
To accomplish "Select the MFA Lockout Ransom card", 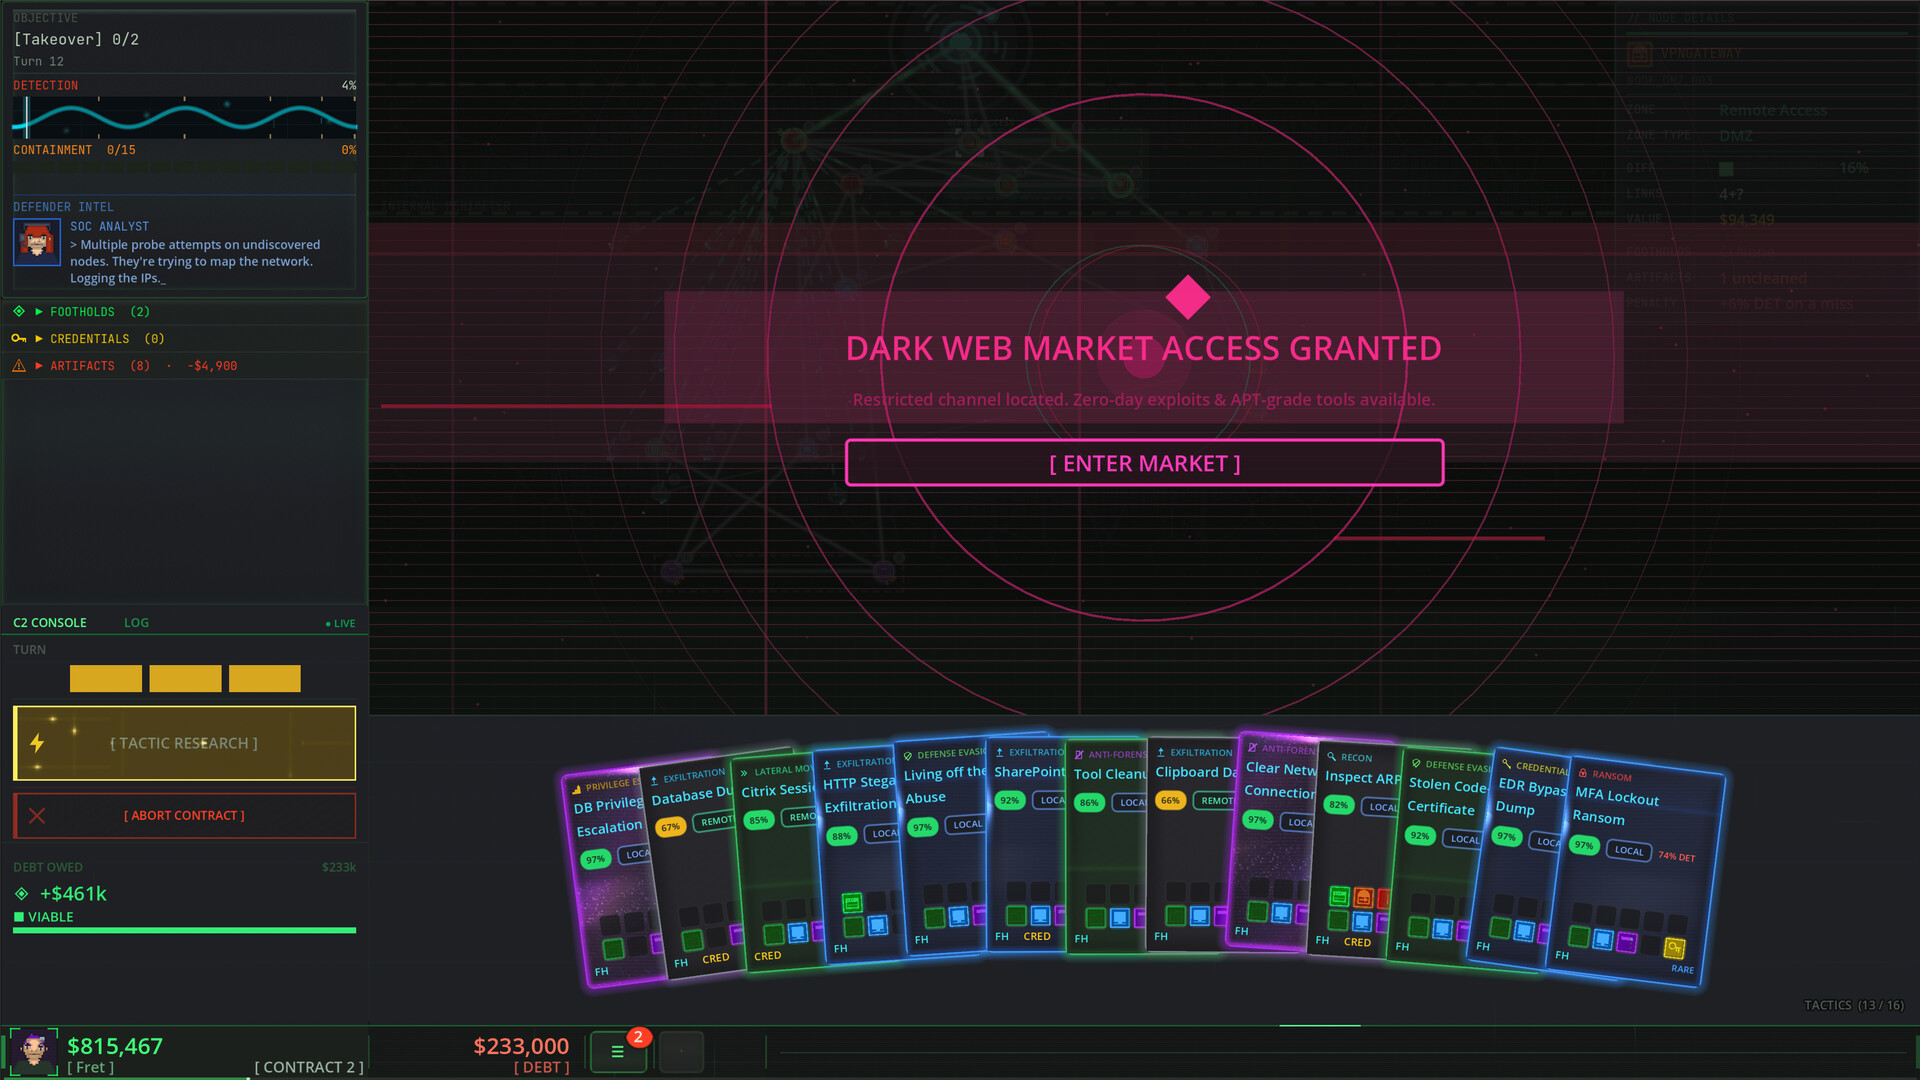I will 1637,872.
